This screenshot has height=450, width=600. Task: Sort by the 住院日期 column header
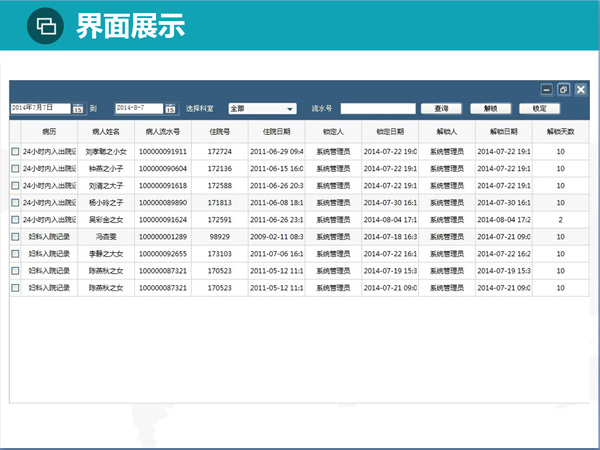point(277,132)
